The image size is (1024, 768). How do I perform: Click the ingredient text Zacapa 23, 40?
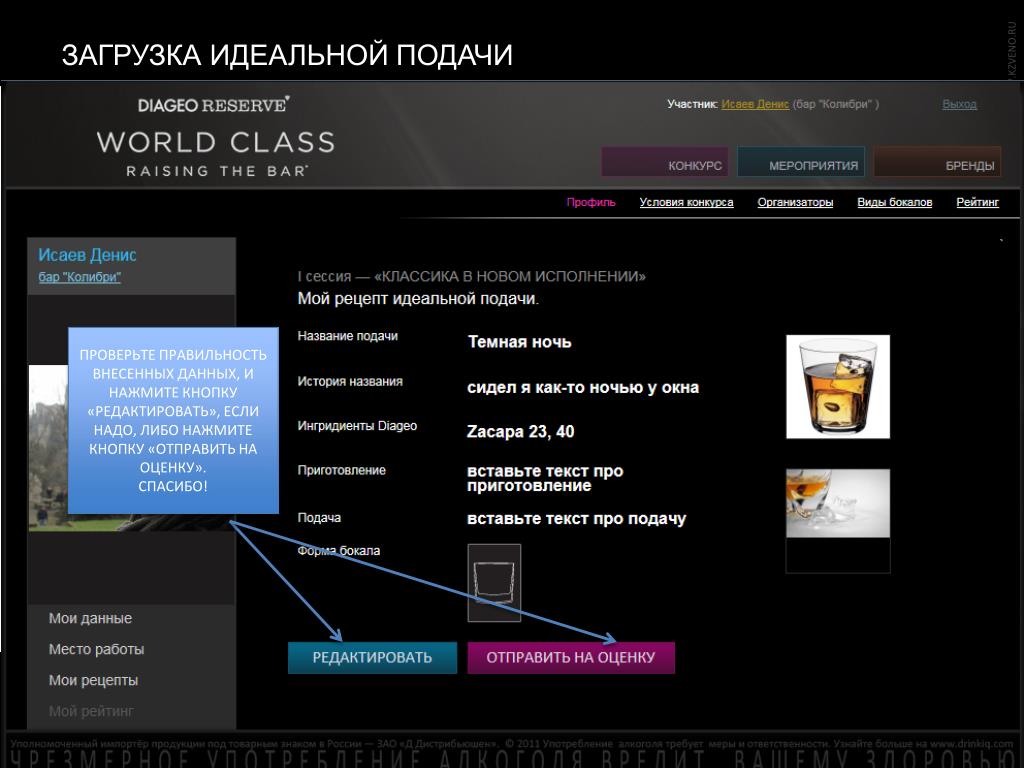click(x=520, y=432)
